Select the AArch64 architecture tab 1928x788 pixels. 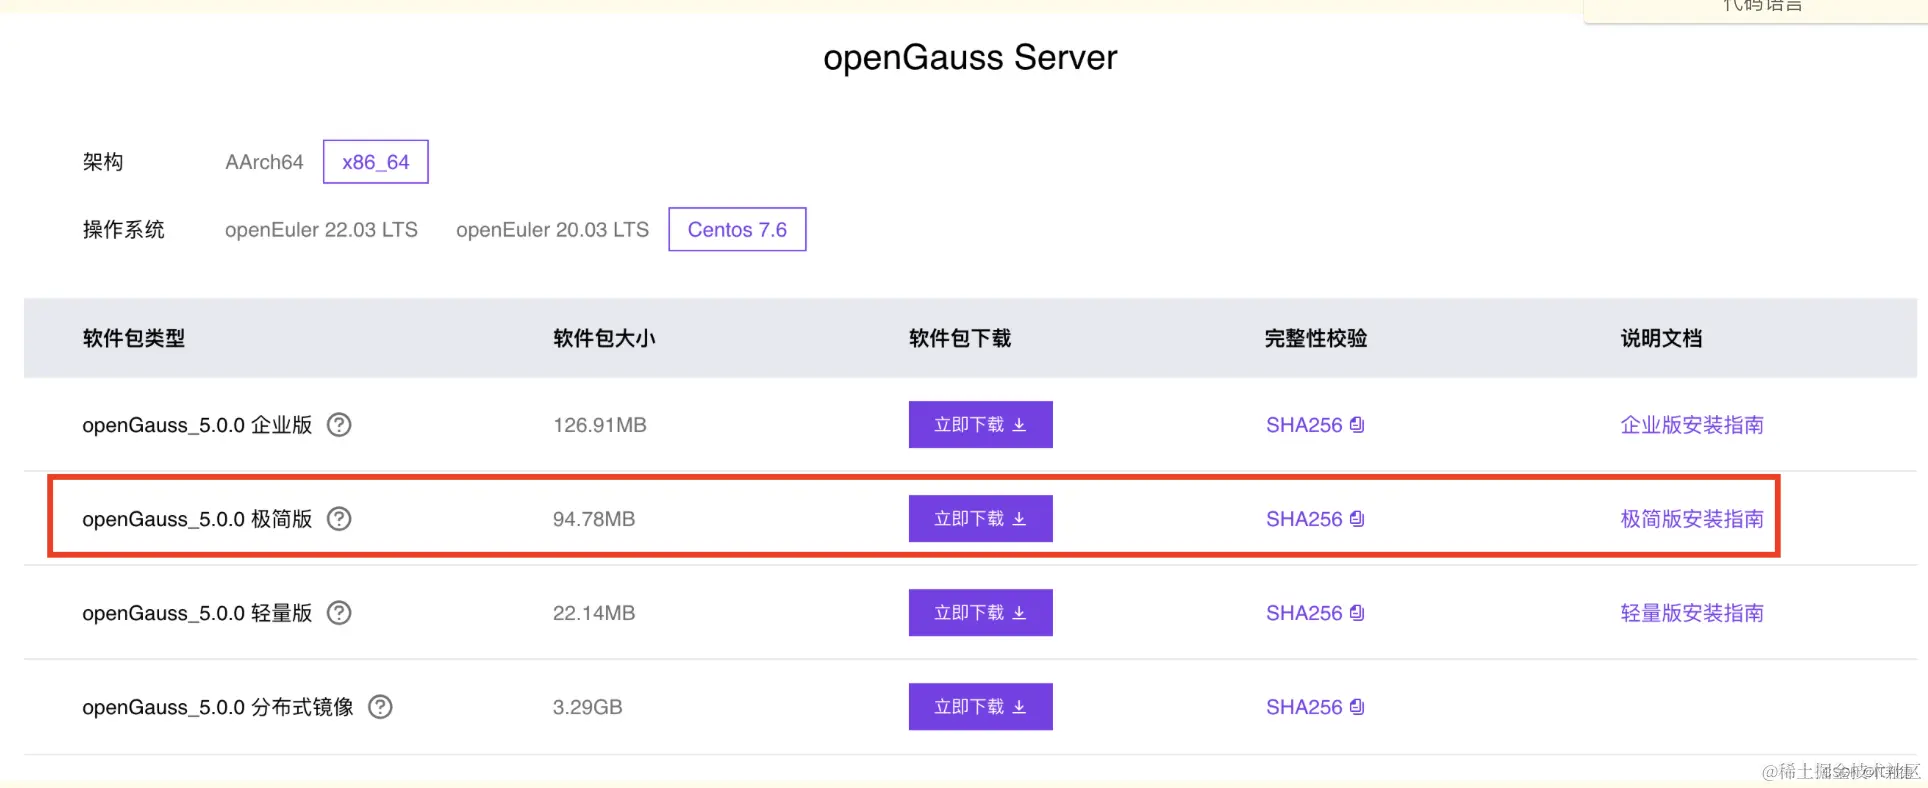pyautogui.click(x=264, y=162)
